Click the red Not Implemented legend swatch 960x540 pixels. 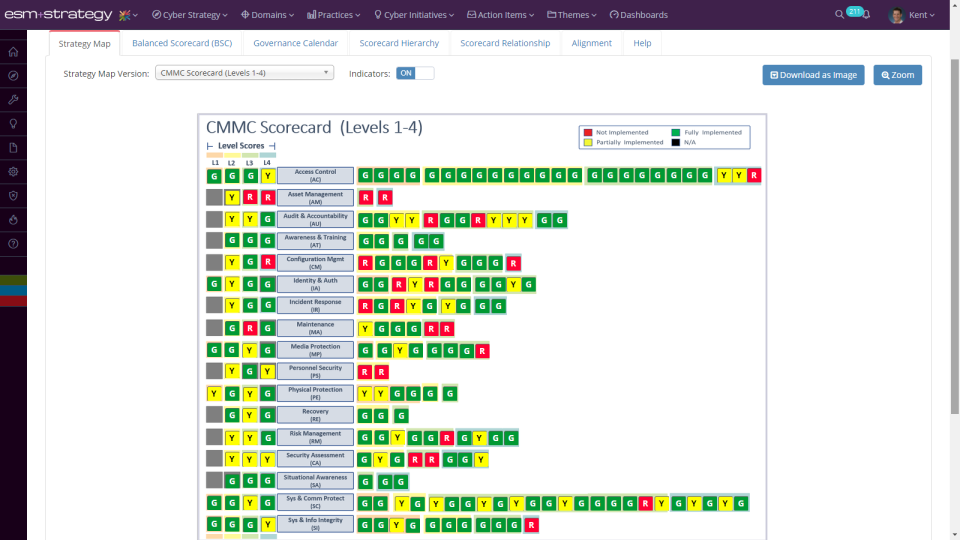[x=588, y=132]
